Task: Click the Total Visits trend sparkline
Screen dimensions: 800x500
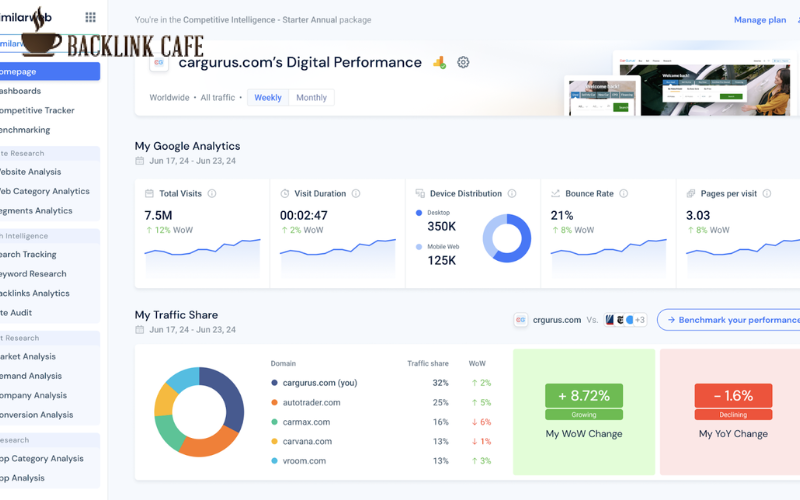Action: [x=203, y=259]
